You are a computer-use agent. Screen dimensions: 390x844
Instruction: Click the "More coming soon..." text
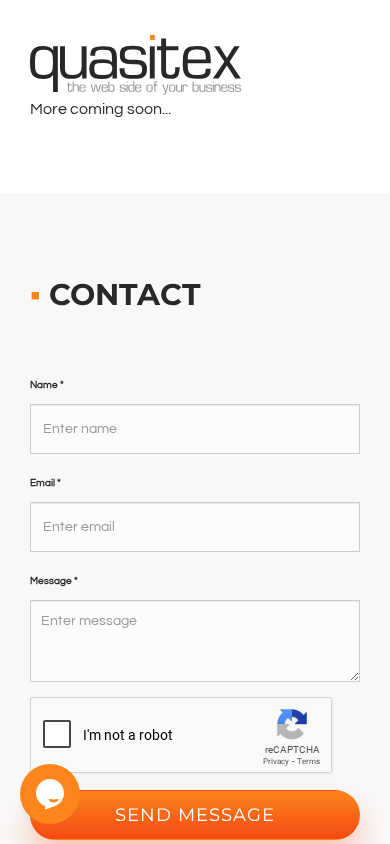tap(101, 109)
